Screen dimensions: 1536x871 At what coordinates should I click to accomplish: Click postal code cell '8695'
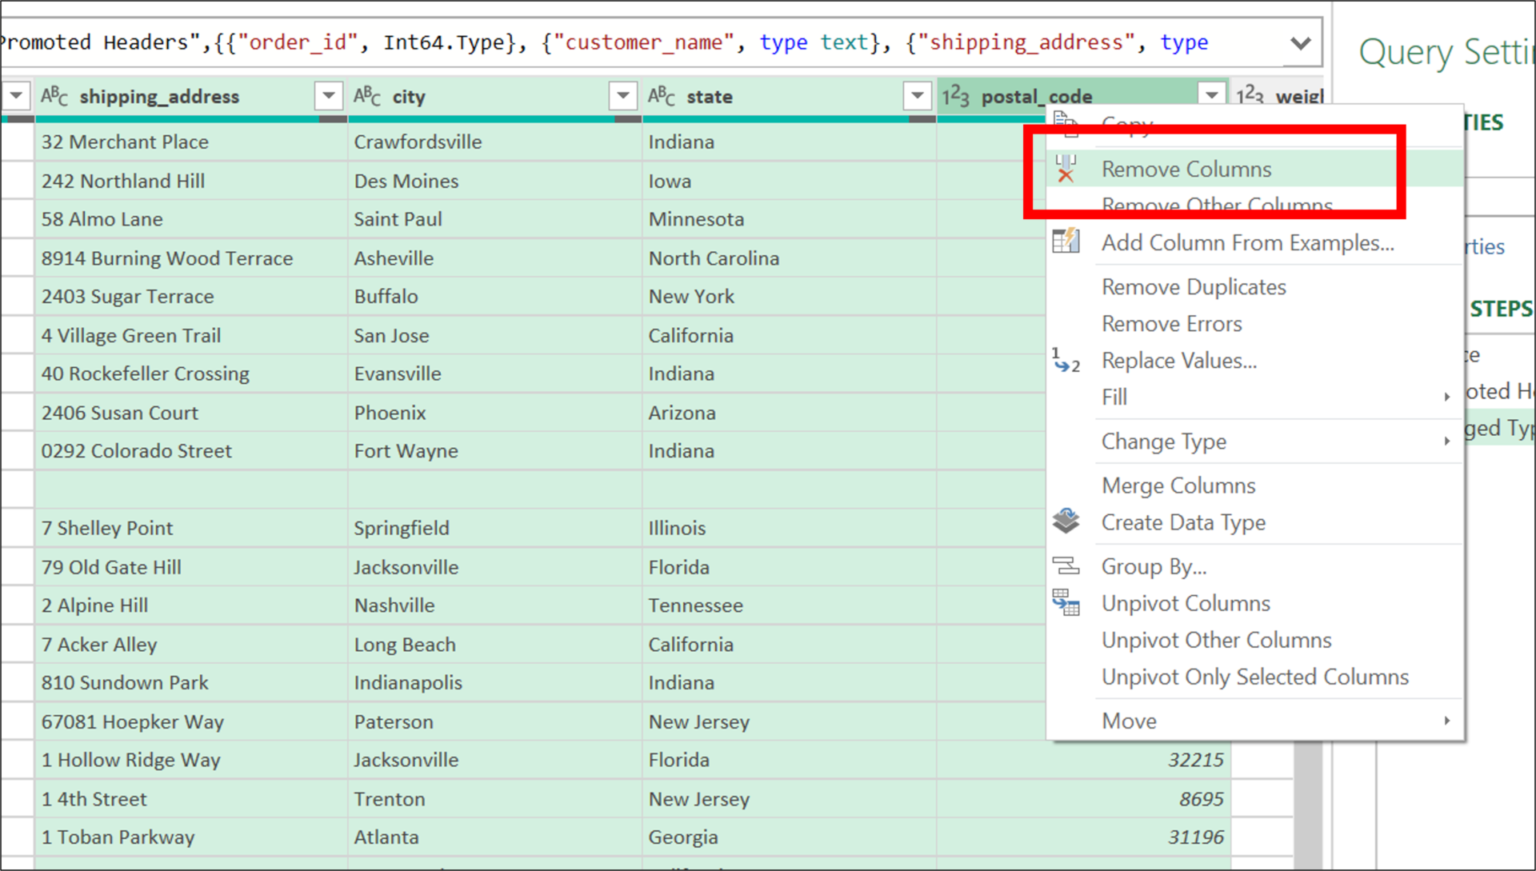(1083, 798)
